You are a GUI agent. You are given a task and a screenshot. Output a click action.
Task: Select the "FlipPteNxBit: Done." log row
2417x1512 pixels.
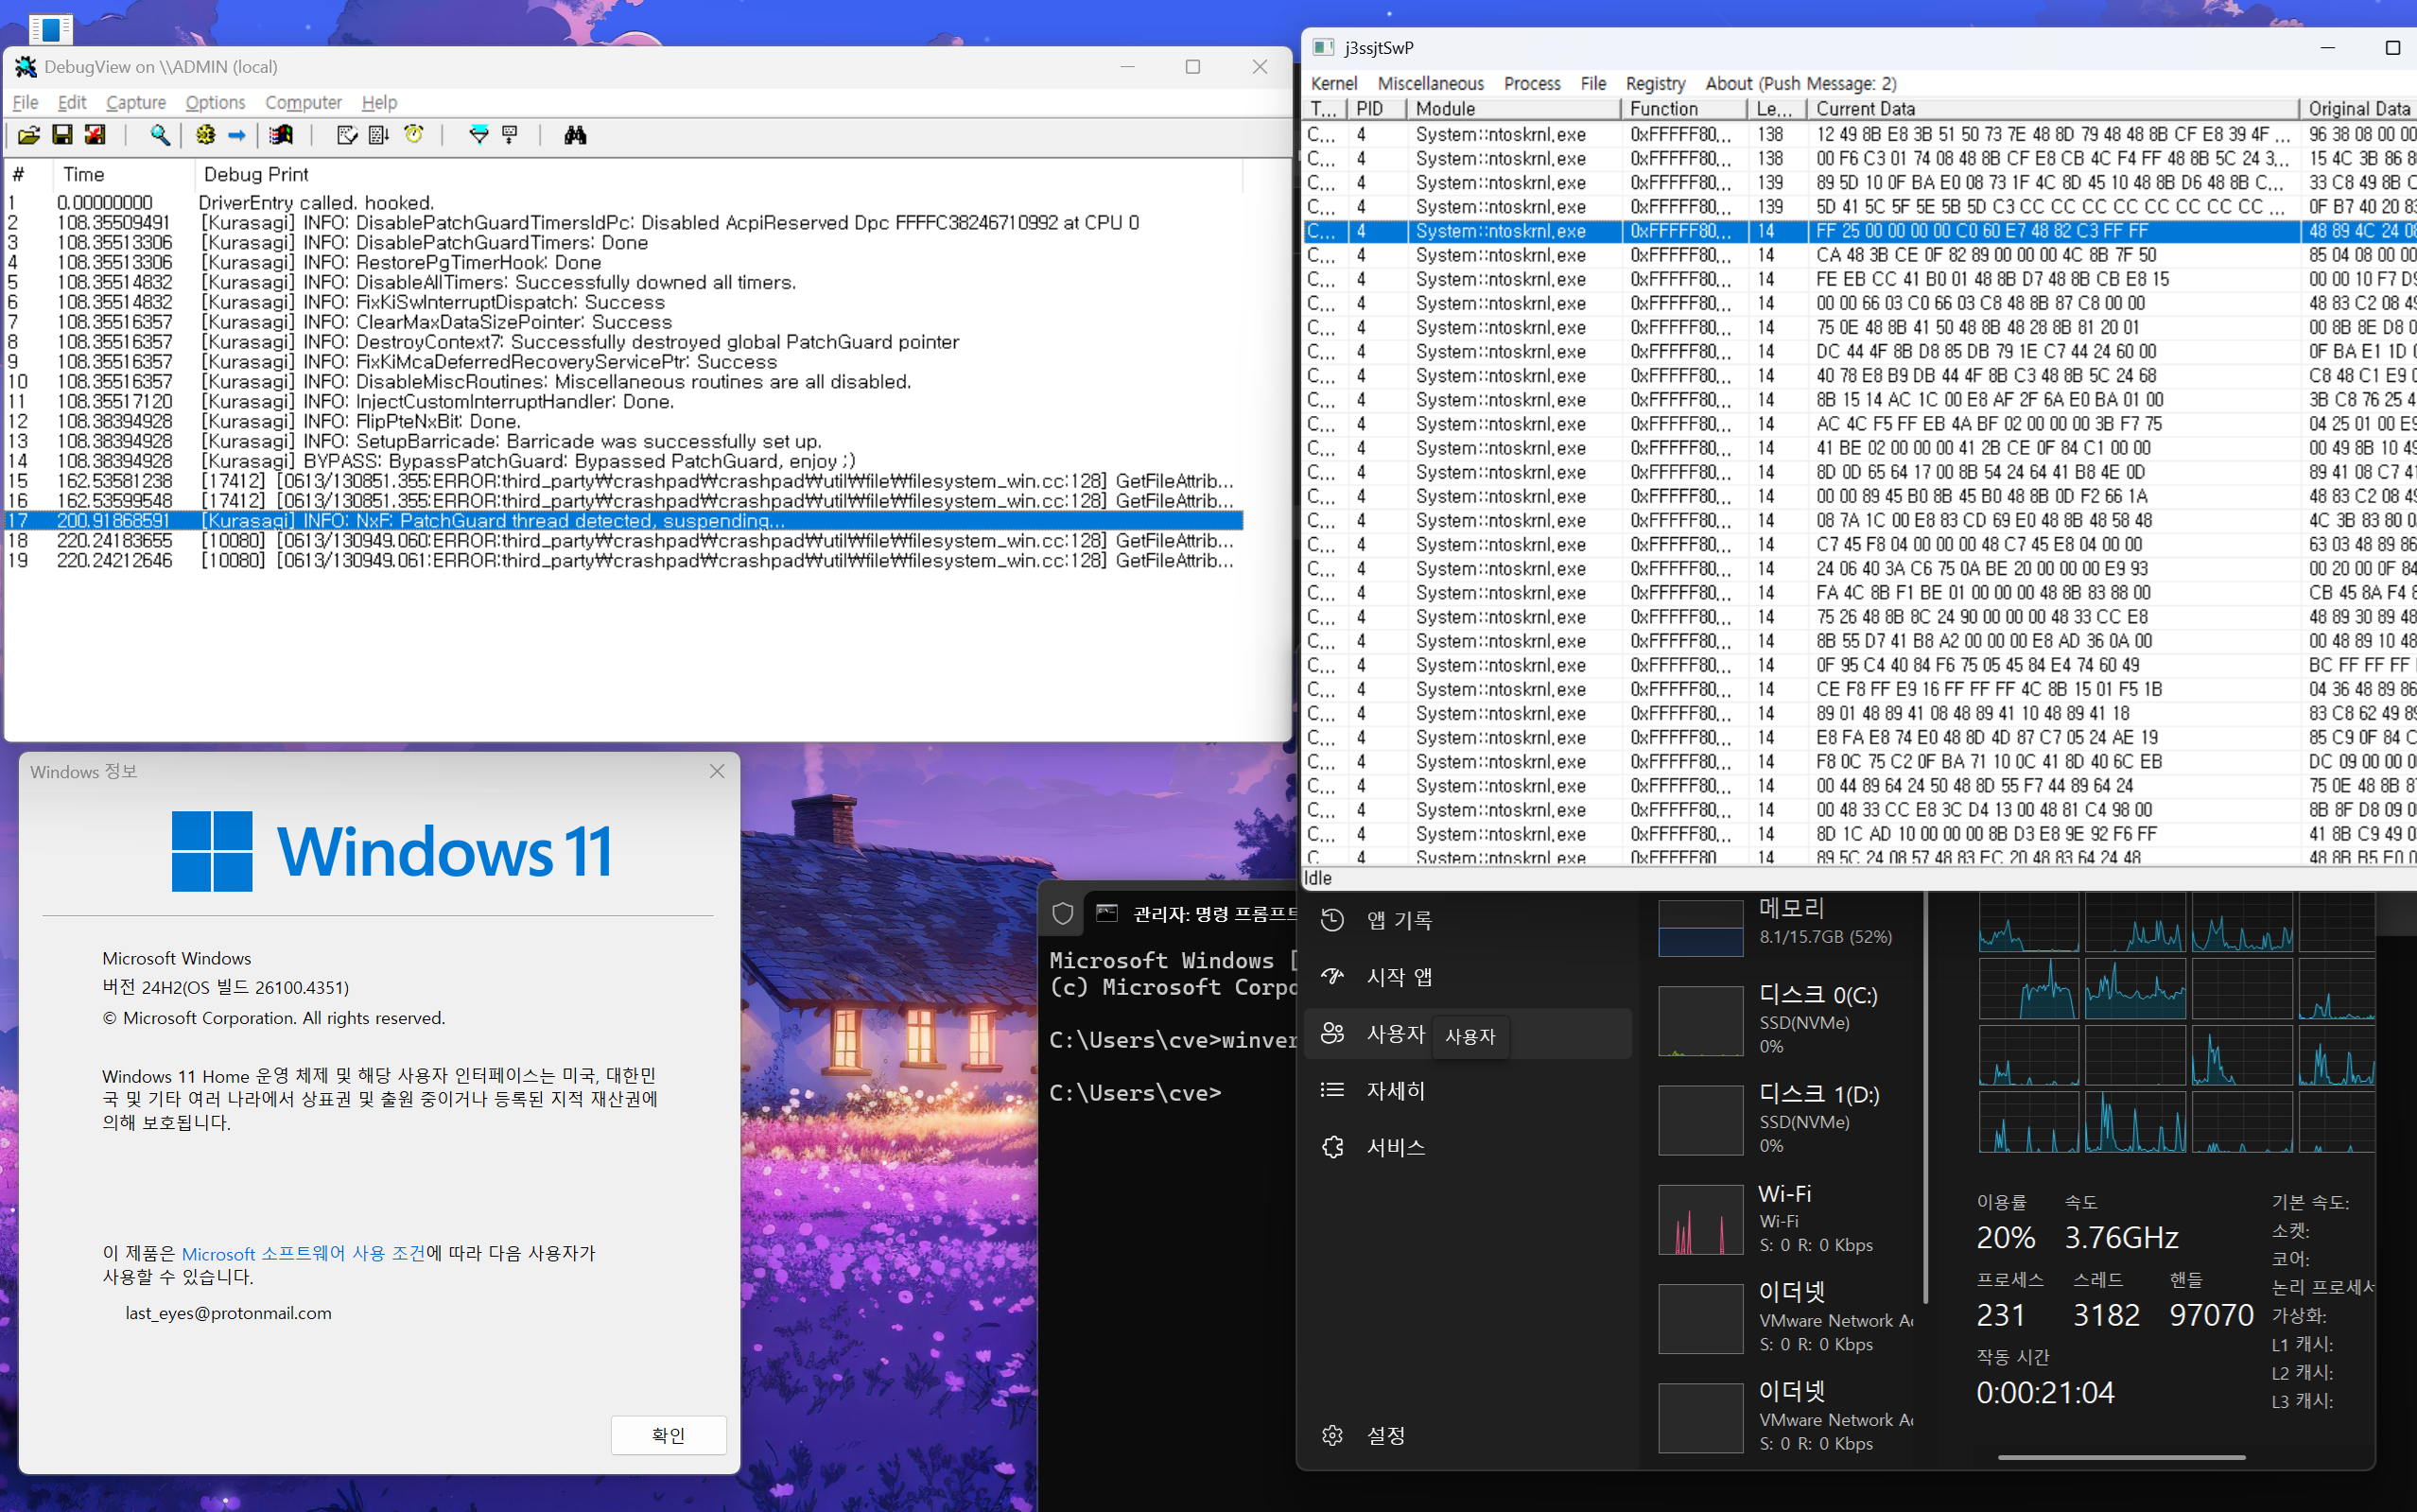click(x=624, y=421)
